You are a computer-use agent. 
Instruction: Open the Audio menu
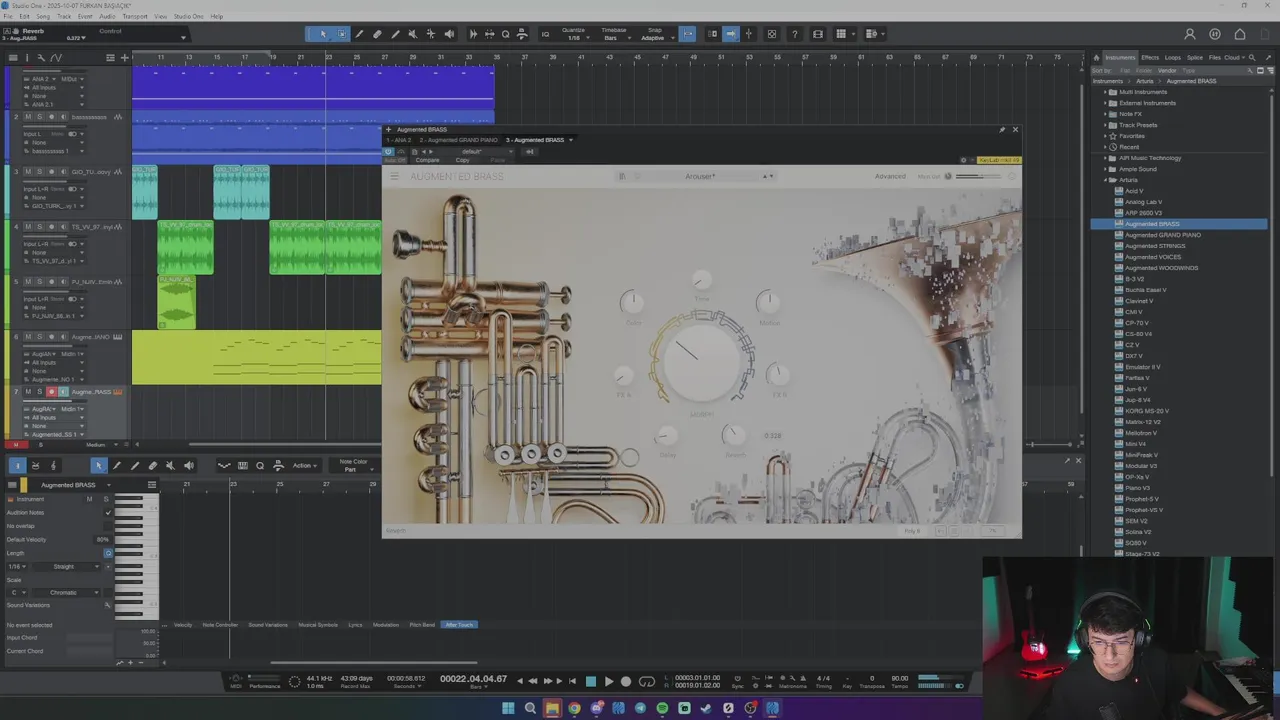107,16
